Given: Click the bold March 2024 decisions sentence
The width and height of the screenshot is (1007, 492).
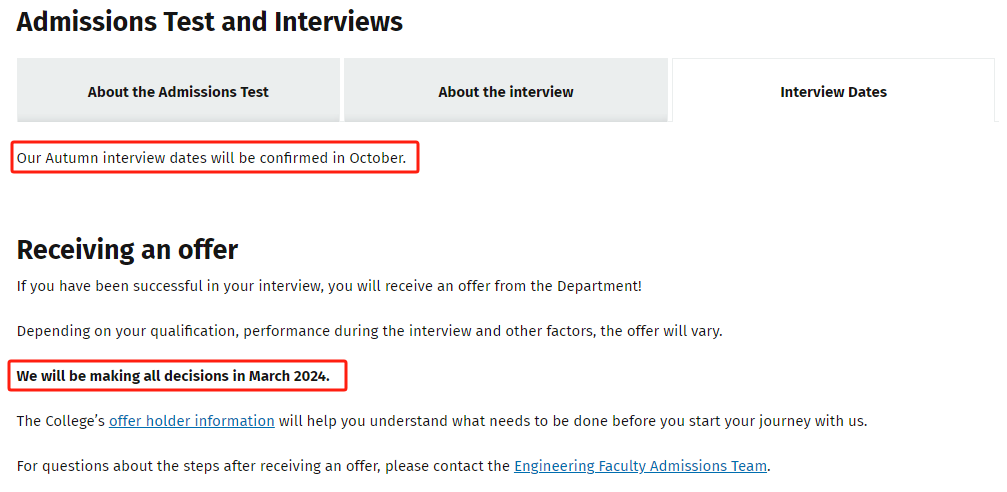Looking at the screenshot, I should (173, 376).
